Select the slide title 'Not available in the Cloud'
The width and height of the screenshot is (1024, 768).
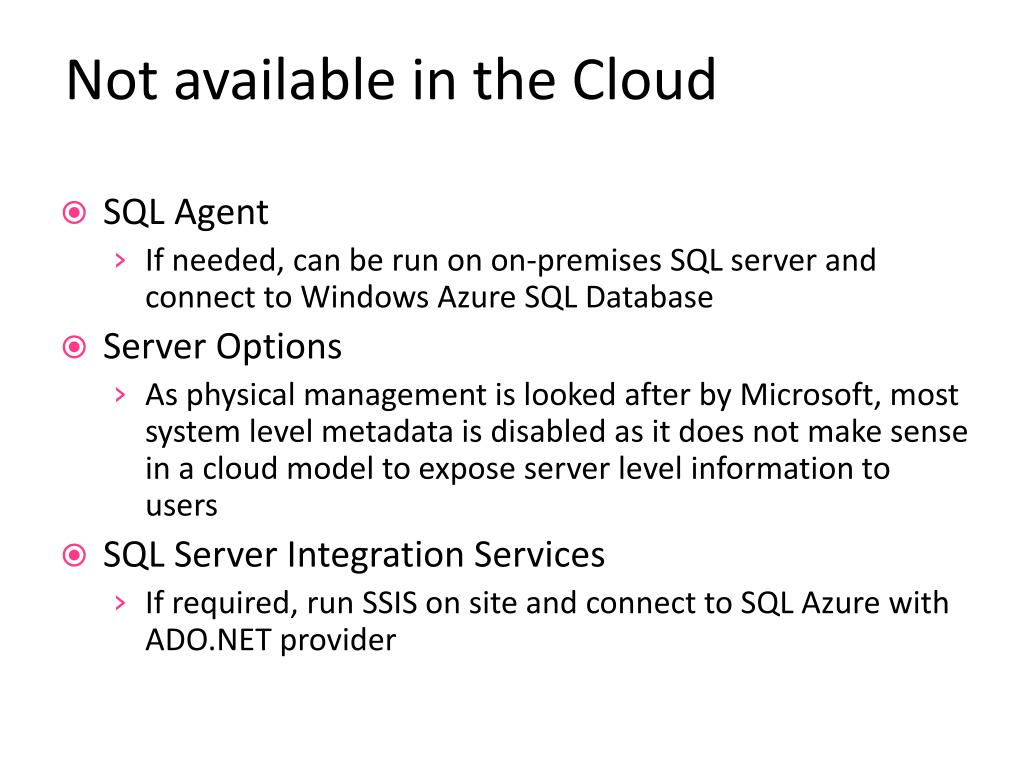point(391,80)
